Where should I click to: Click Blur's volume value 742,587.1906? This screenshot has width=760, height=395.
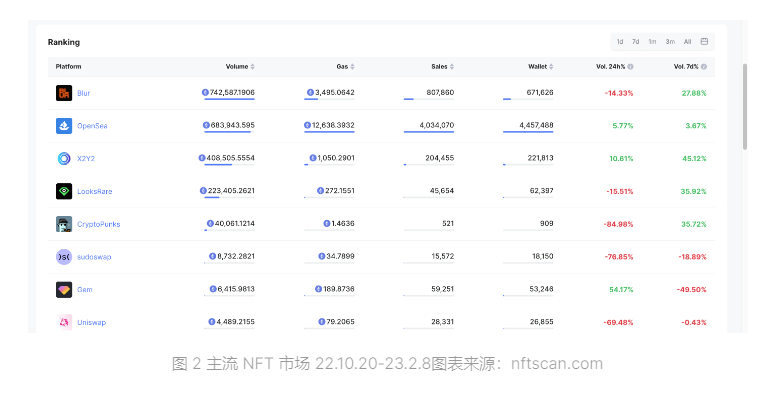[232, 92]
